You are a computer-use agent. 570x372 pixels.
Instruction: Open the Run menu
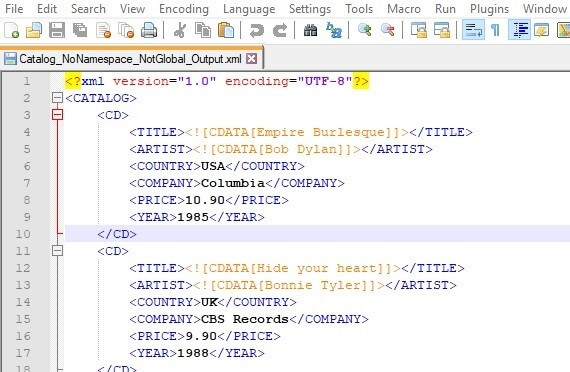click(x=445, y=9)
